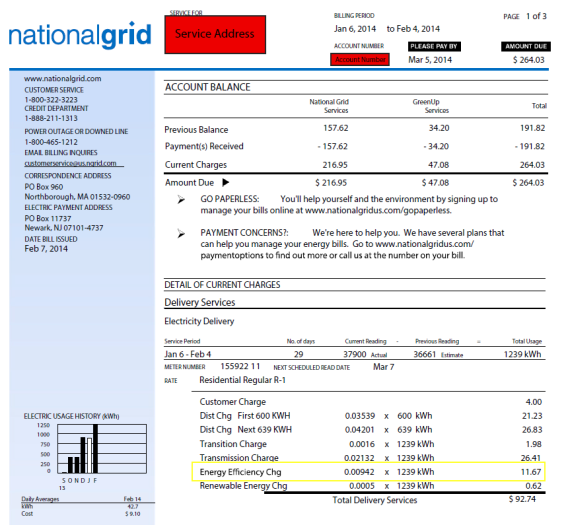The width and height of the screenshot is (566, 525).
Task: Click Amount Due total $ 264.03 in table
Action: 528,183
